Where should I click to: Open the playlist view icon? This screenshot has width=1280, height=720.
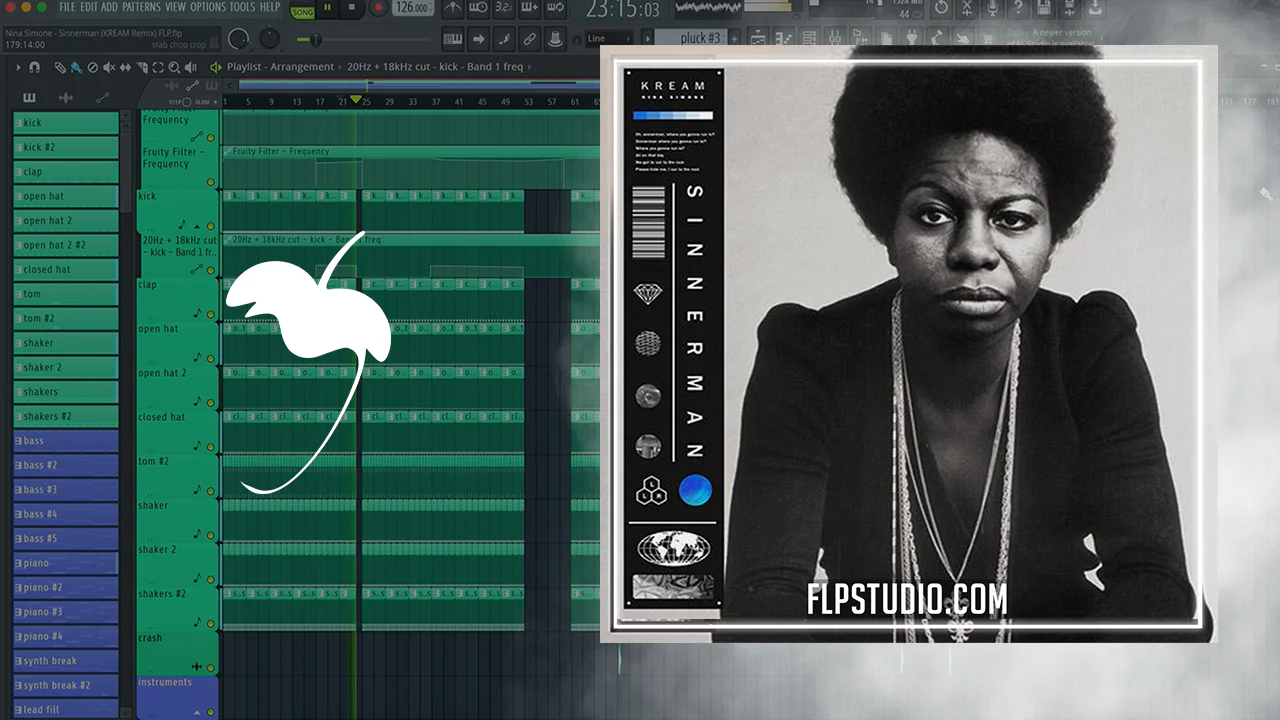click(759, 38)
